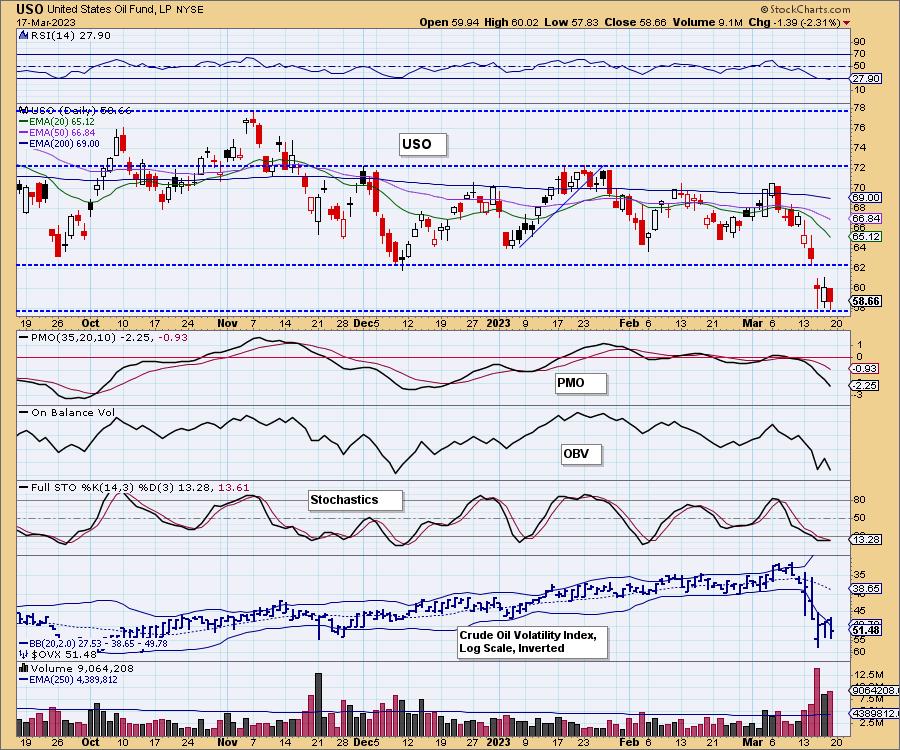Click the Stochastics annotation box
900x750 pixels.
click(355, 500)
